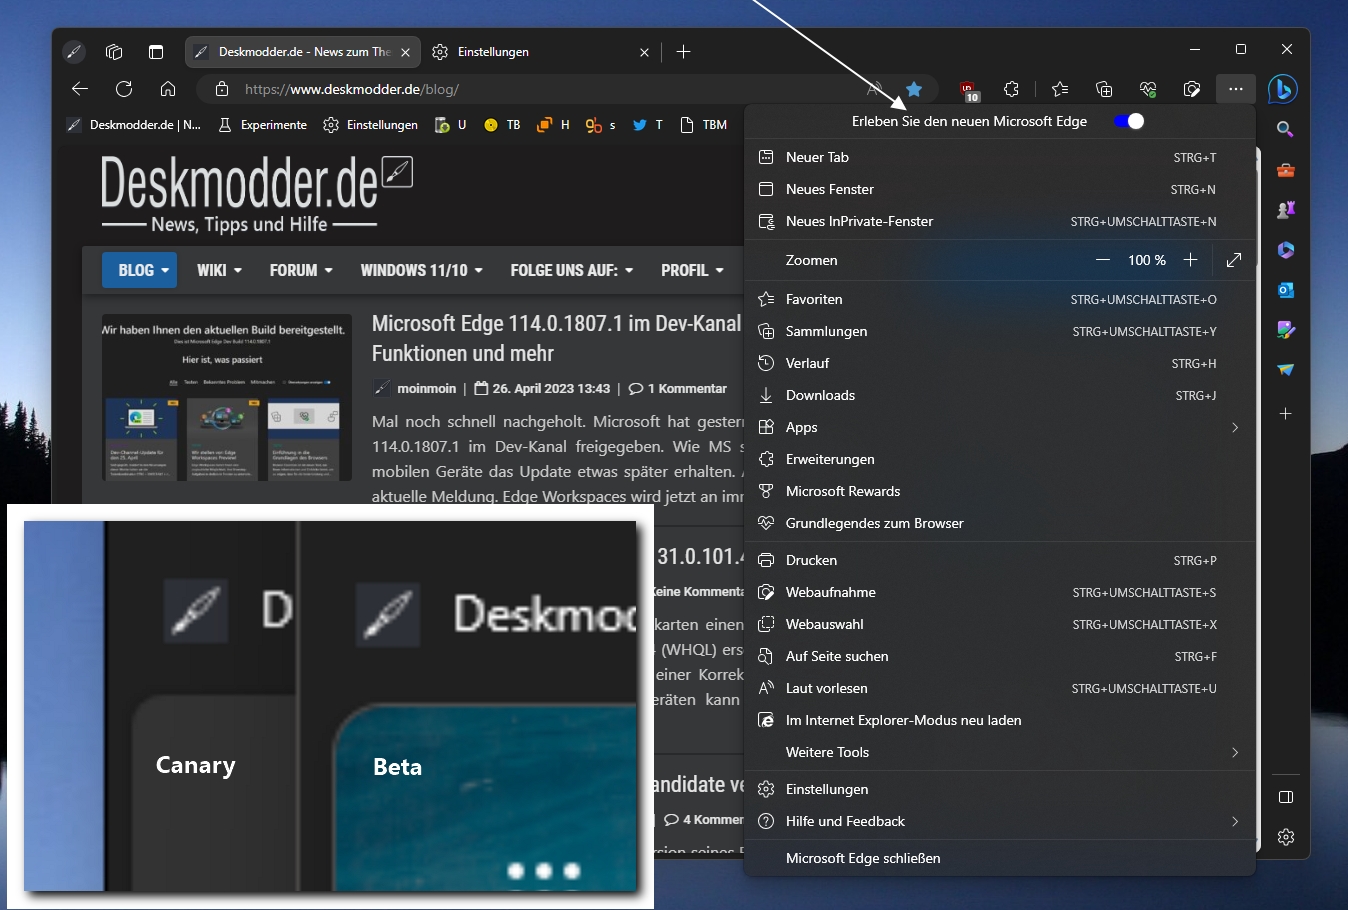Open the Favorites list toolbar icon

[x=1060, y=89]
